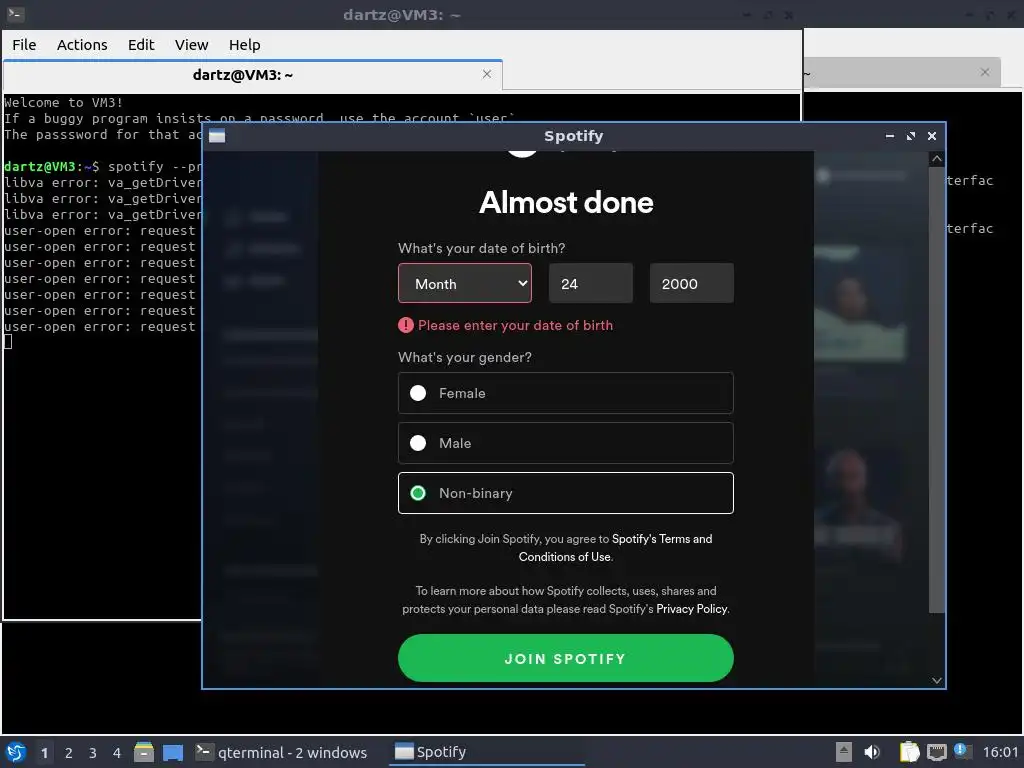Screen dimensions: 1024x768
Task: Click the red date of birth error icon
Action: pyautogui.click(x=406, y=325)
